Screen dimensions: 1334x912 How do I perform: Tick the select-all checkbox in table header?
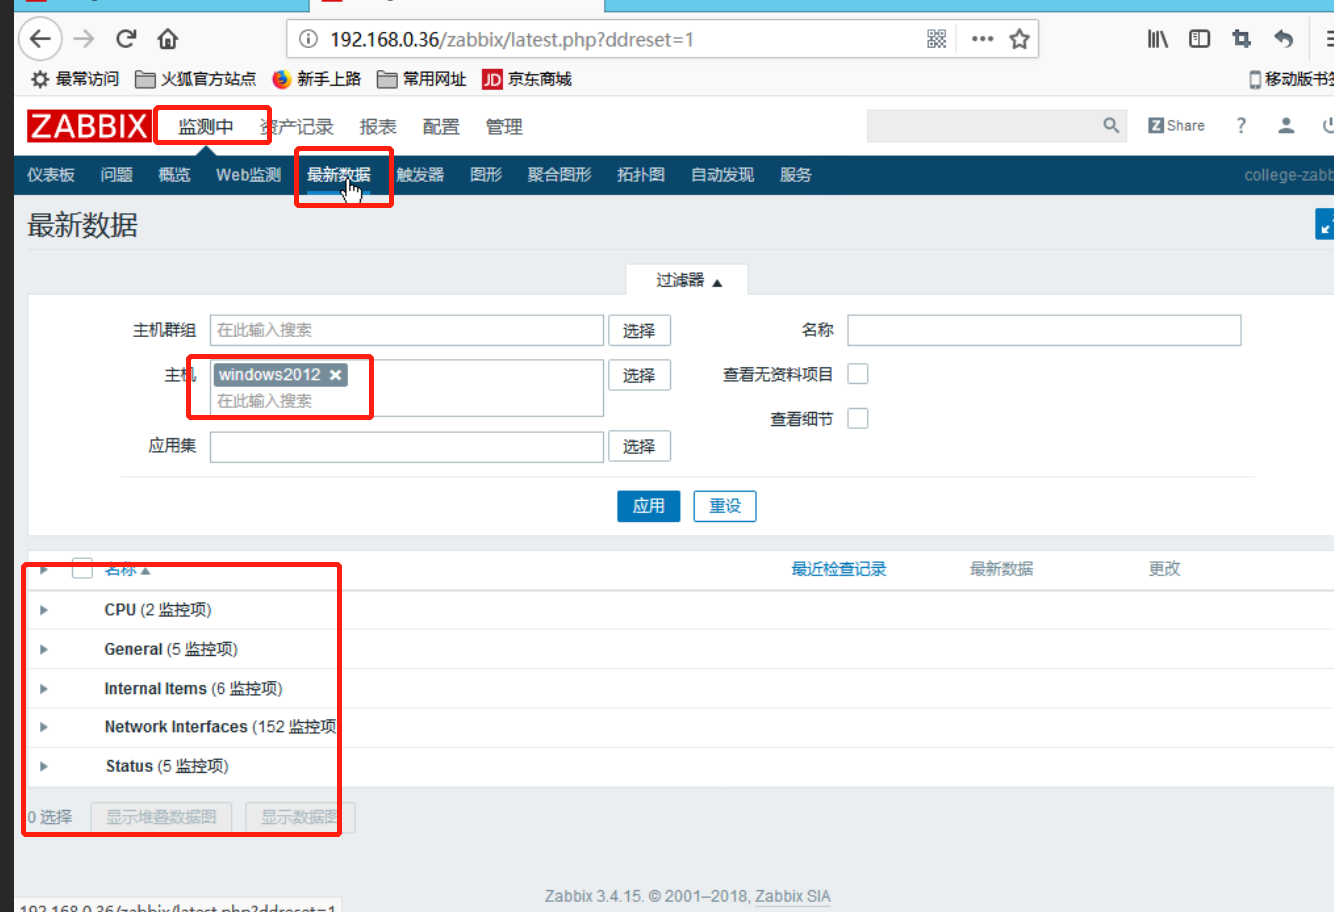(x=82, y=568)
